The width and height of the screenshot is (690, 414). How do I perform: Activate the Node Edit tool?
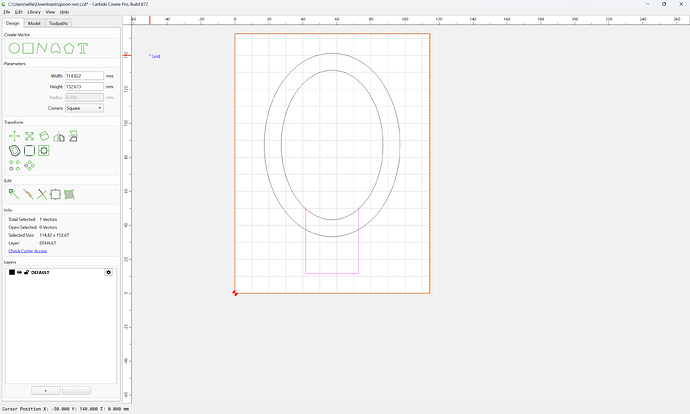(14, 194)
